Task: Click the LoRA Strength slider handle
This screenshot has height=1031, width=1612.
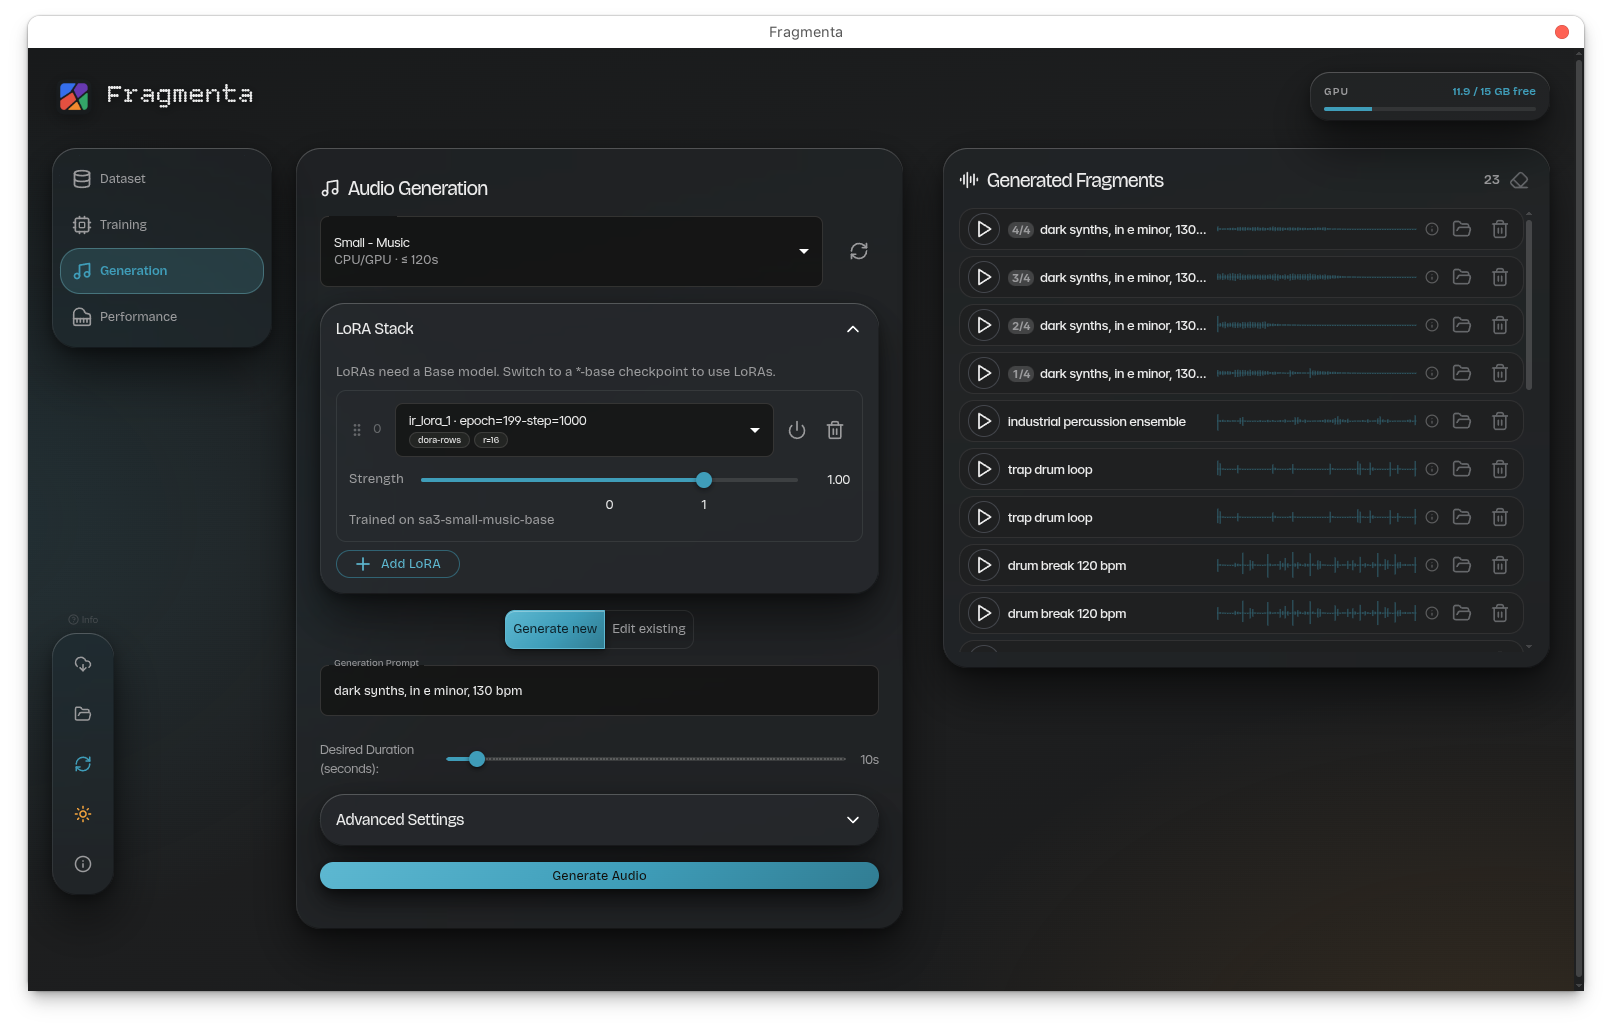Action: coord(704,480)
